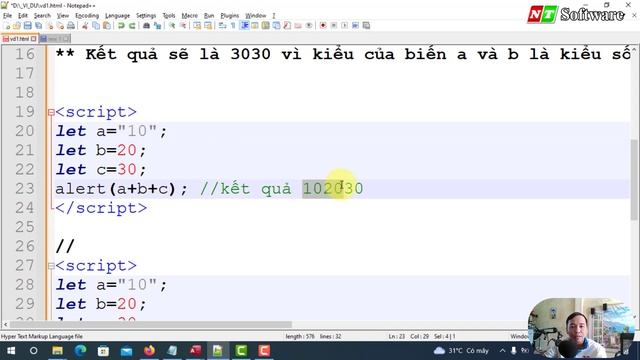The width and height of the screenshot is (640, 360).
Task: Click the Copy toolbar icon
Action: (x=96, y=26)
